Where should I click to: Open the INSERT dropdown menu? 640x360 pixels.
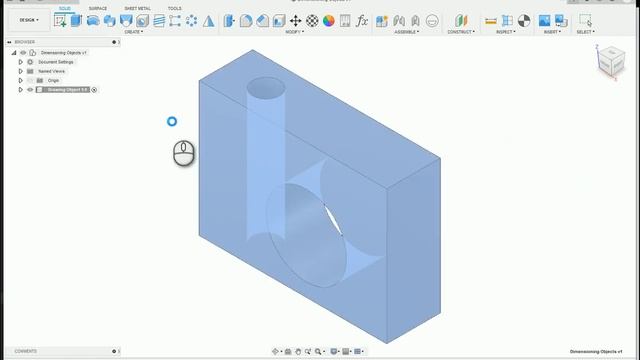(552, 32)
